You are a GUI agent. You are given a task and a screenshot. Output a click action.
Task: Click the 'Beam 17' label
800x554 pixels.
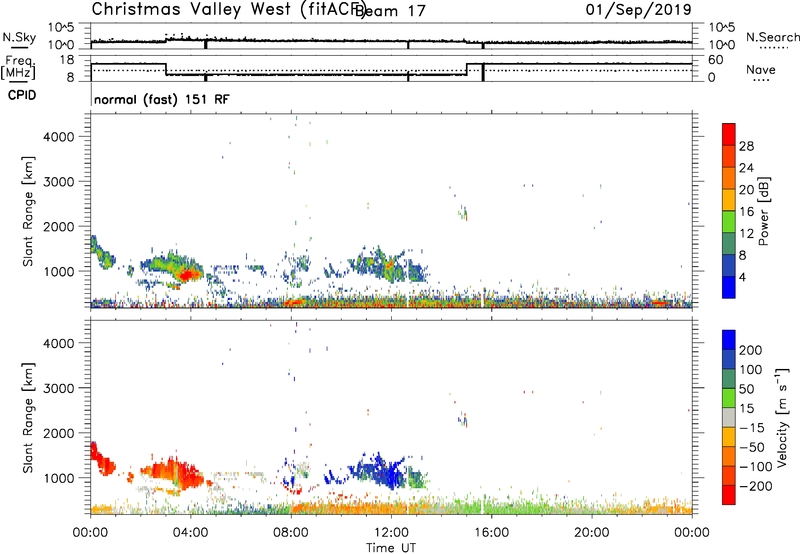coord(390,11)
